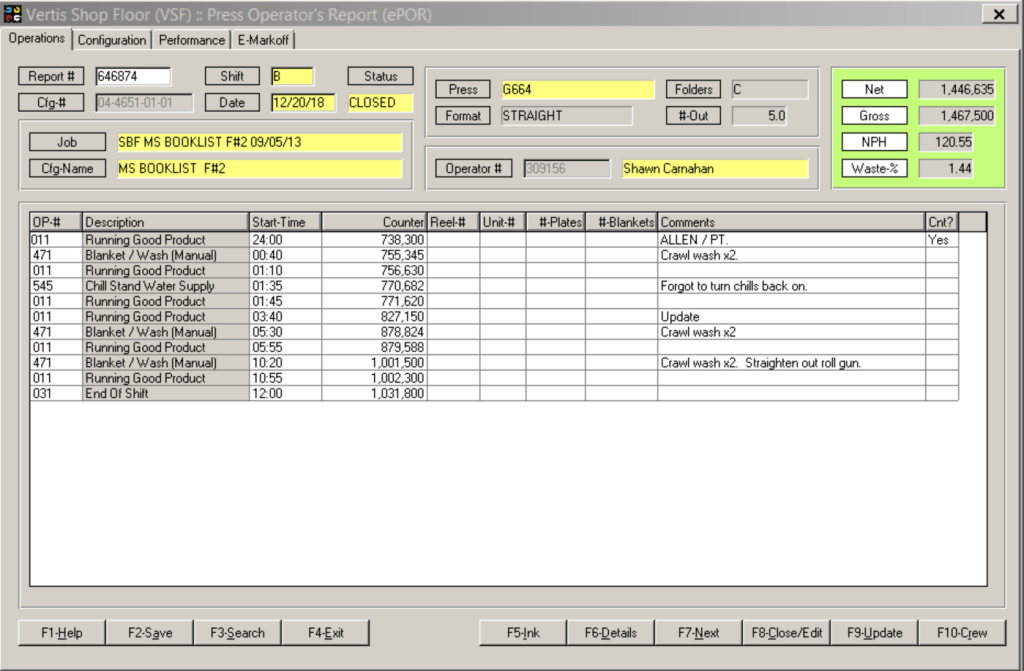Go to next report with F7-Next

[x=698, y=633]
